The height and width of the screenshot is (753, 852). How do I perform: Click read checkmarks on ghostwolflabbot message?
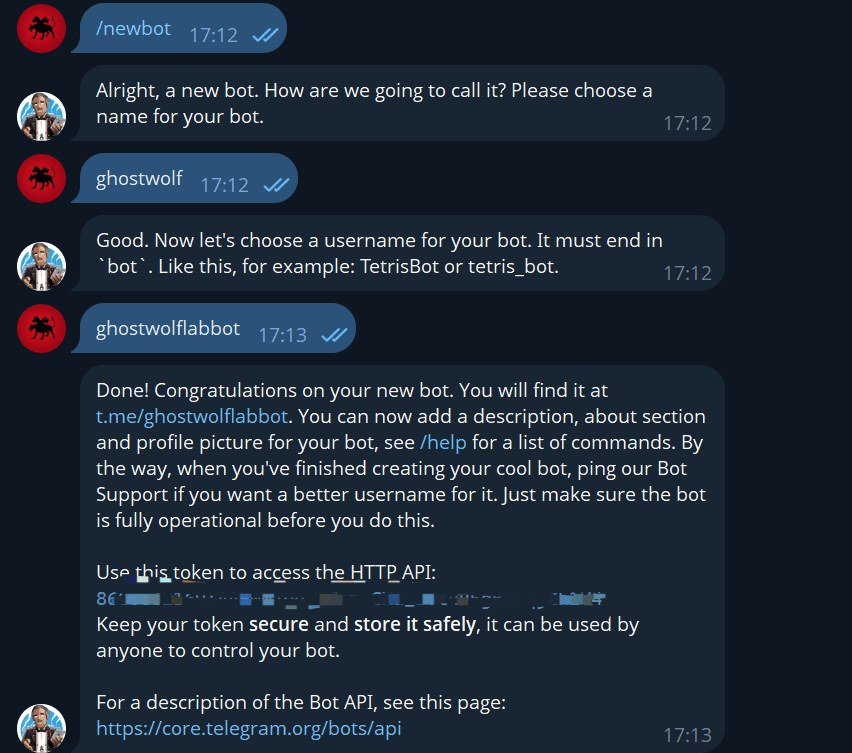[x=334, y=335]
